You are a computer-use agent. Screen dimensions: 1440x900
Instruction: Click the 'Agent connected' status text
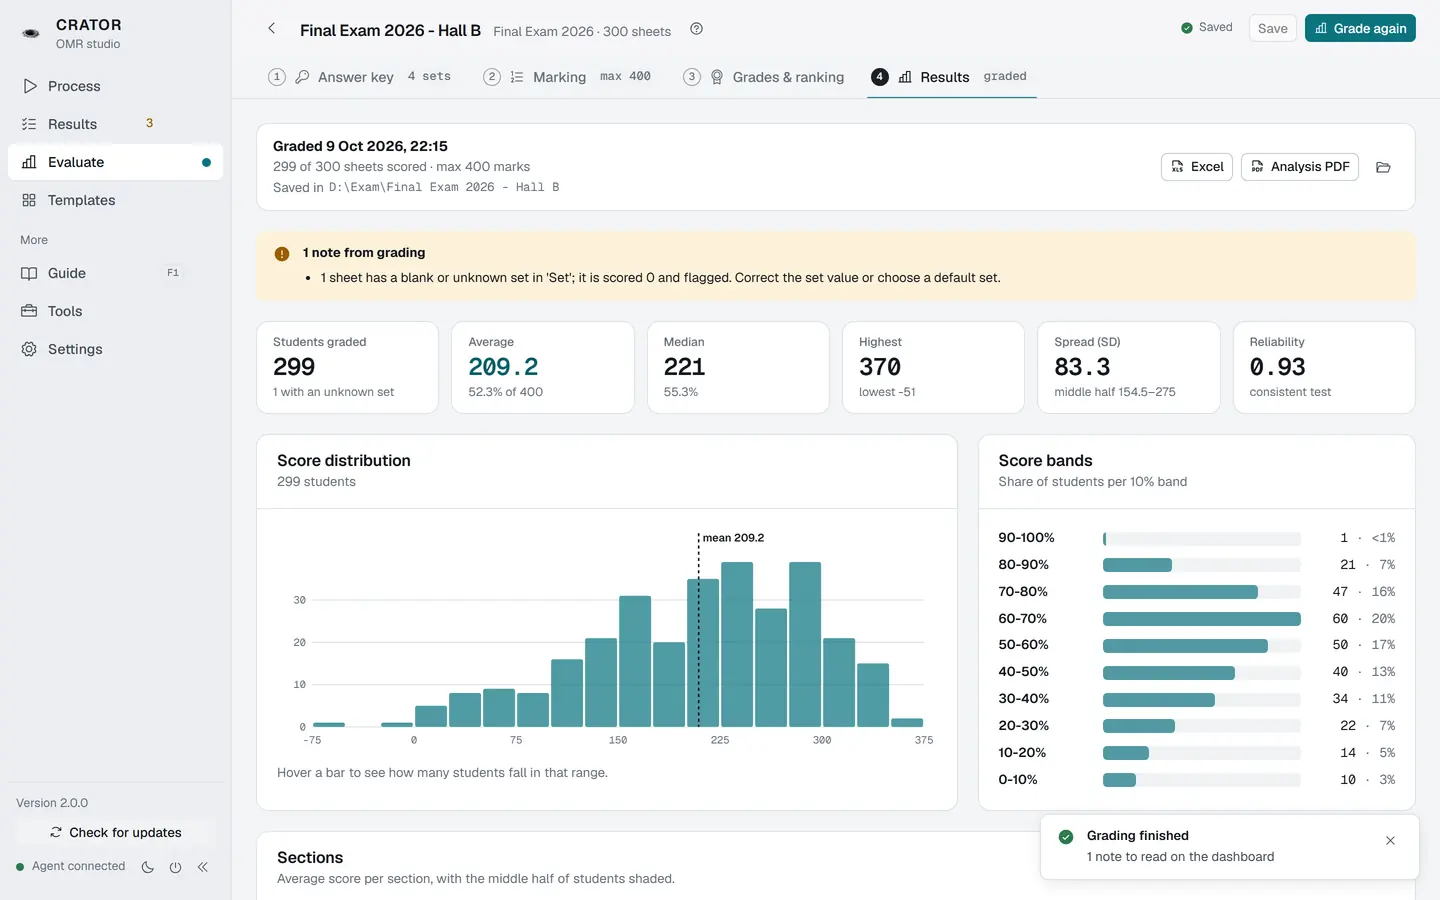click(79, 866)
